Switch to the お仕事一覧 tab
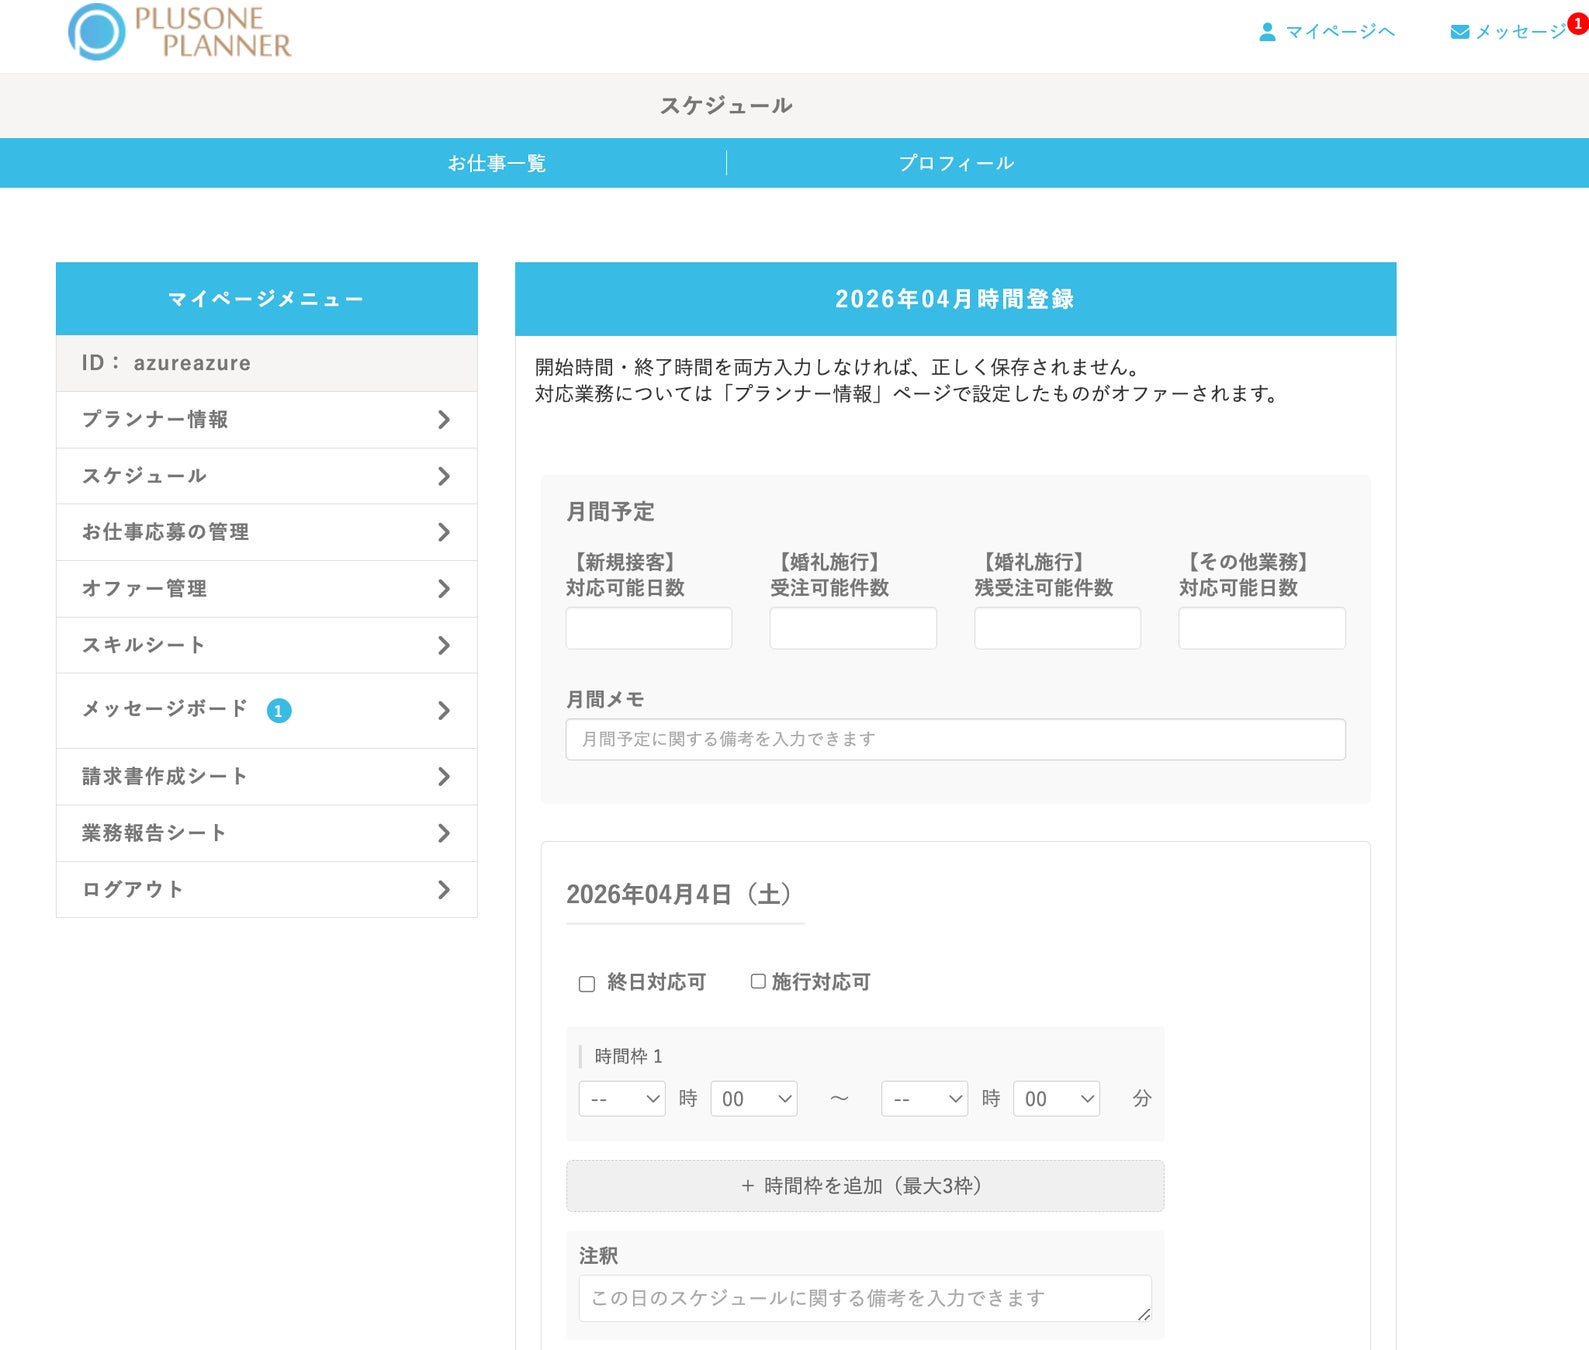Screen dimensions: 1589x1350 pyautogui.click(x=497, y=163)
